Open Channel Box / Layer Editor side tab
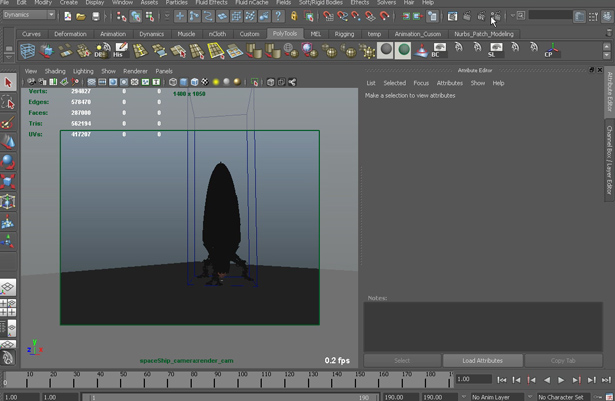The image size is (615, 401). (609, 160)
